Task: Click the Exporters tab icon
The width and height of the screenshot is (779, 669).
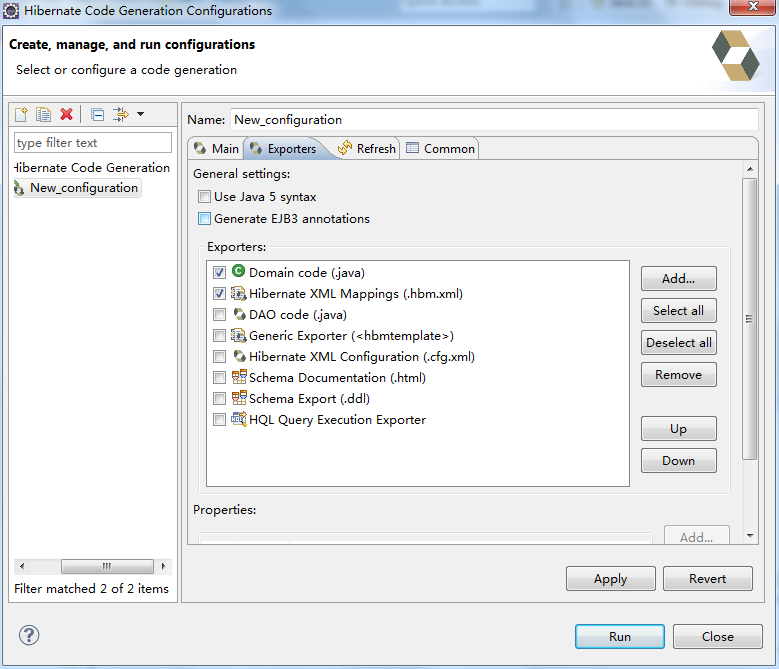Action: 256,148
